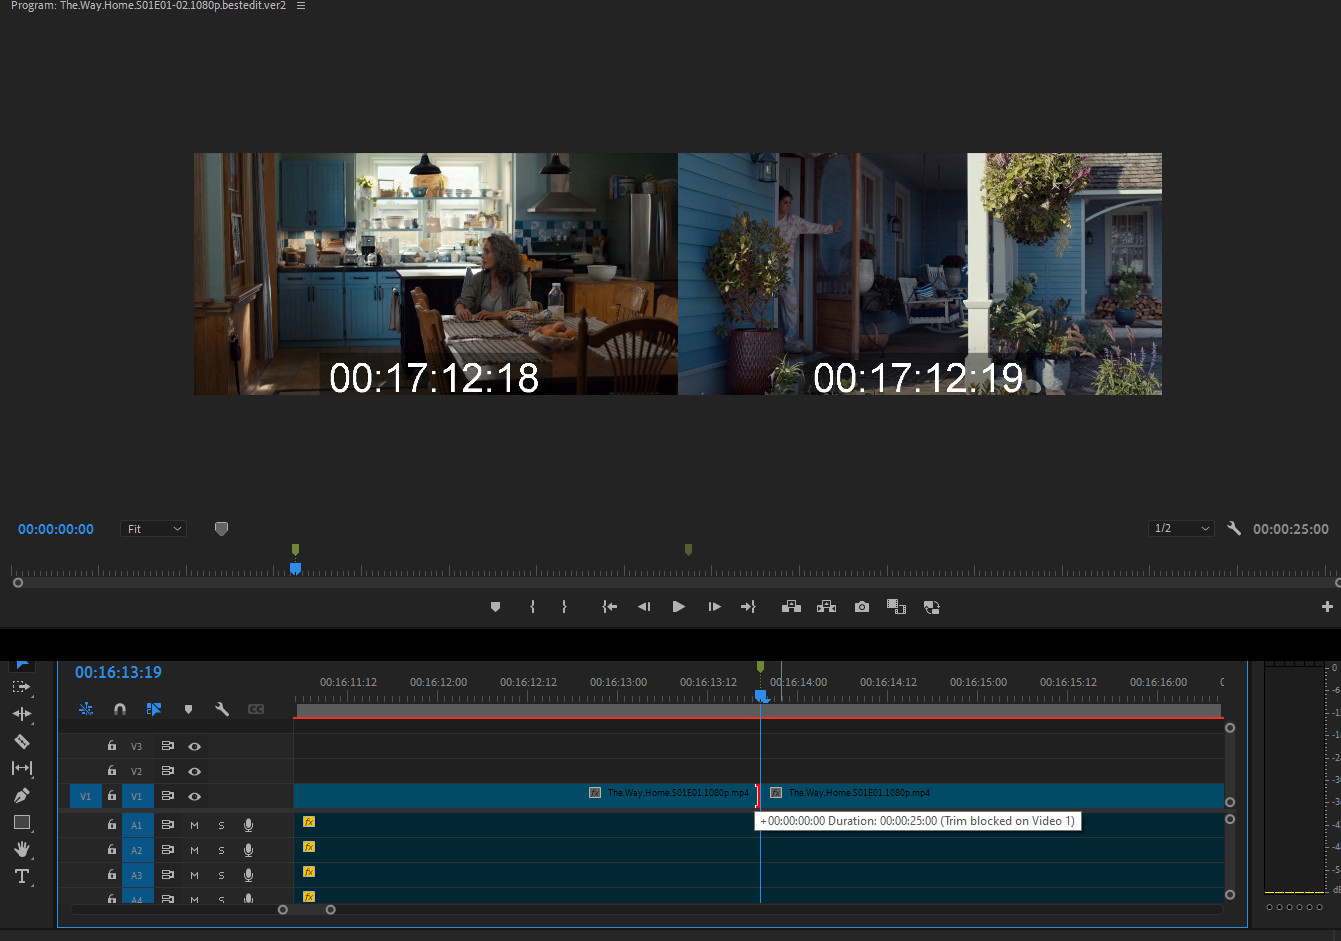
Task: Enable voice-over record on A2
Action: [248, 850]
